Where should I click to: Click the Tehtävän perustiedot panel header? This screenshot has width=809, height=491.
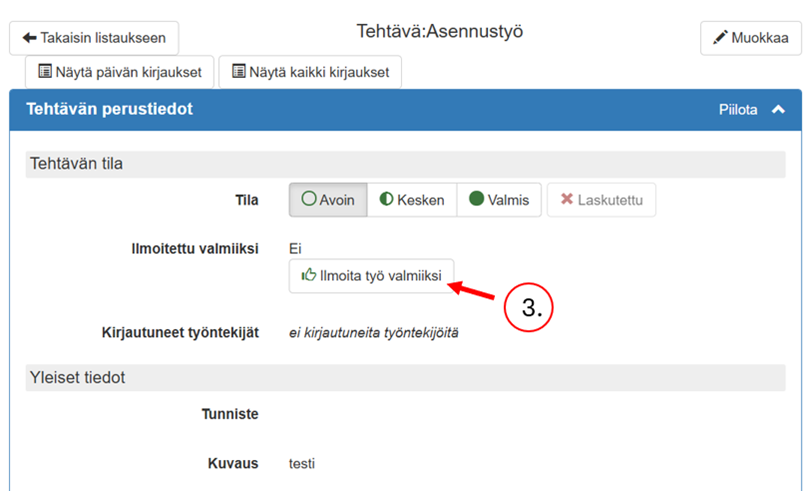[x=110, y=110]
